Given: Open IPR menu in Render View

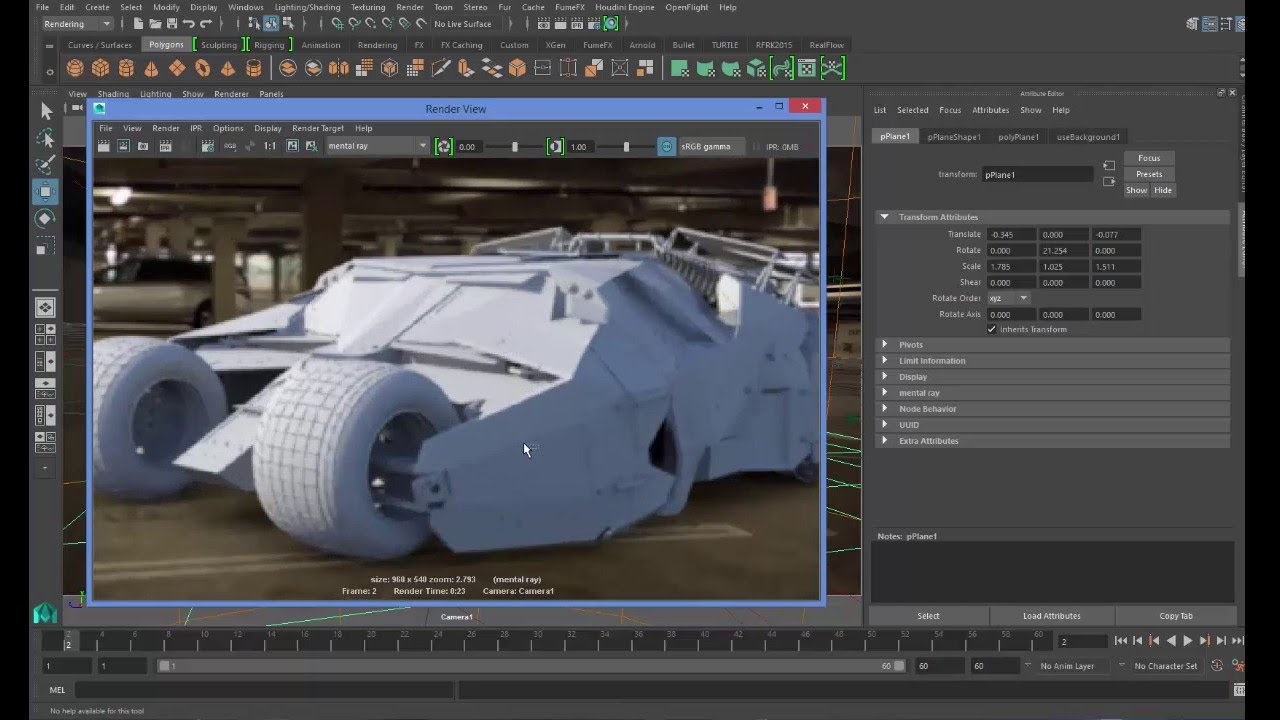Looking at the screenshot, I should point(196,128).
